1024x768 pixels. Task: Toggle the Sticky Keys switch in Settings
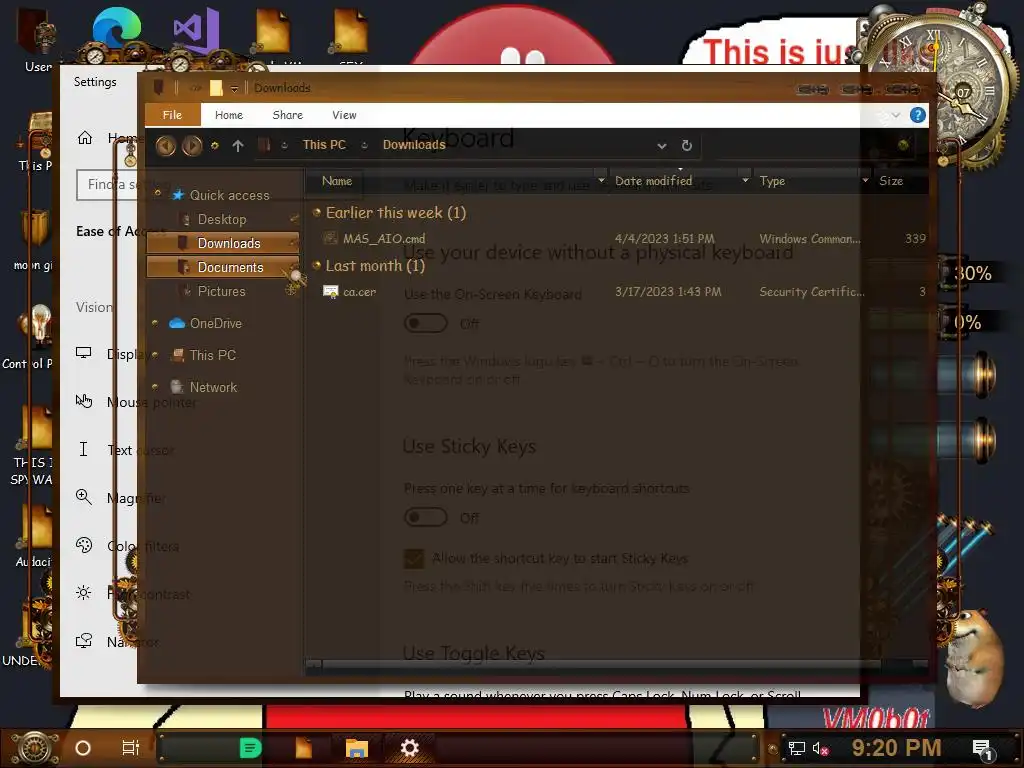point(426,517)
